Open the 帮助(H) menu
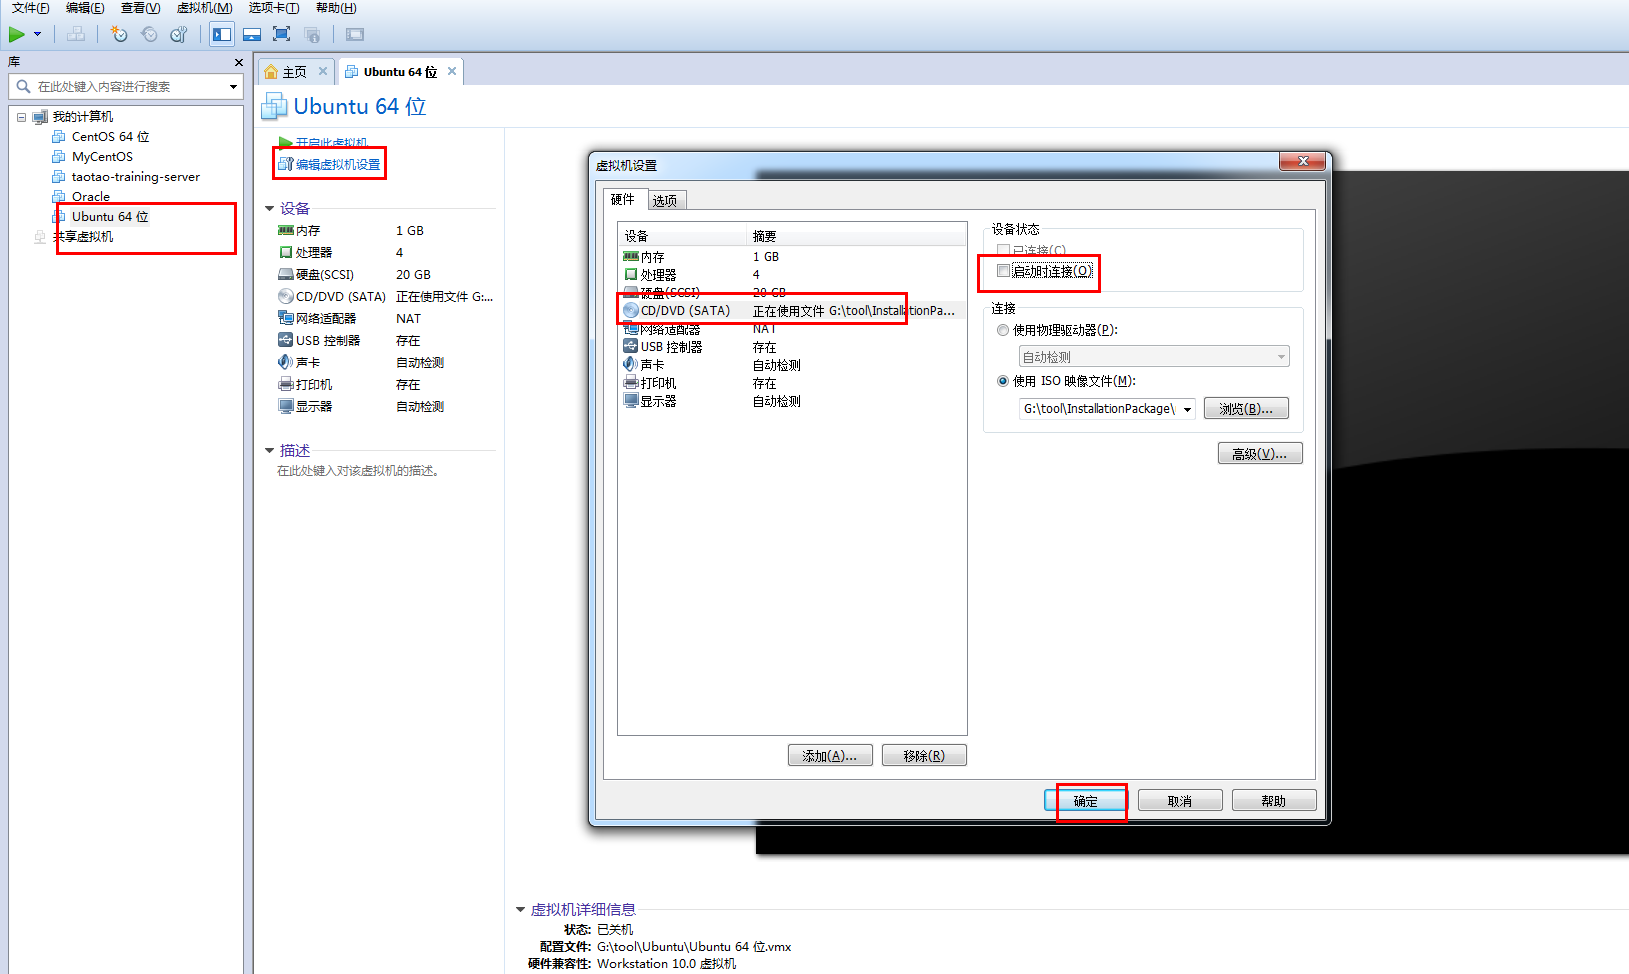This screenshot has height=974, width=1629. pyautogui.click(x=336, y=8)
